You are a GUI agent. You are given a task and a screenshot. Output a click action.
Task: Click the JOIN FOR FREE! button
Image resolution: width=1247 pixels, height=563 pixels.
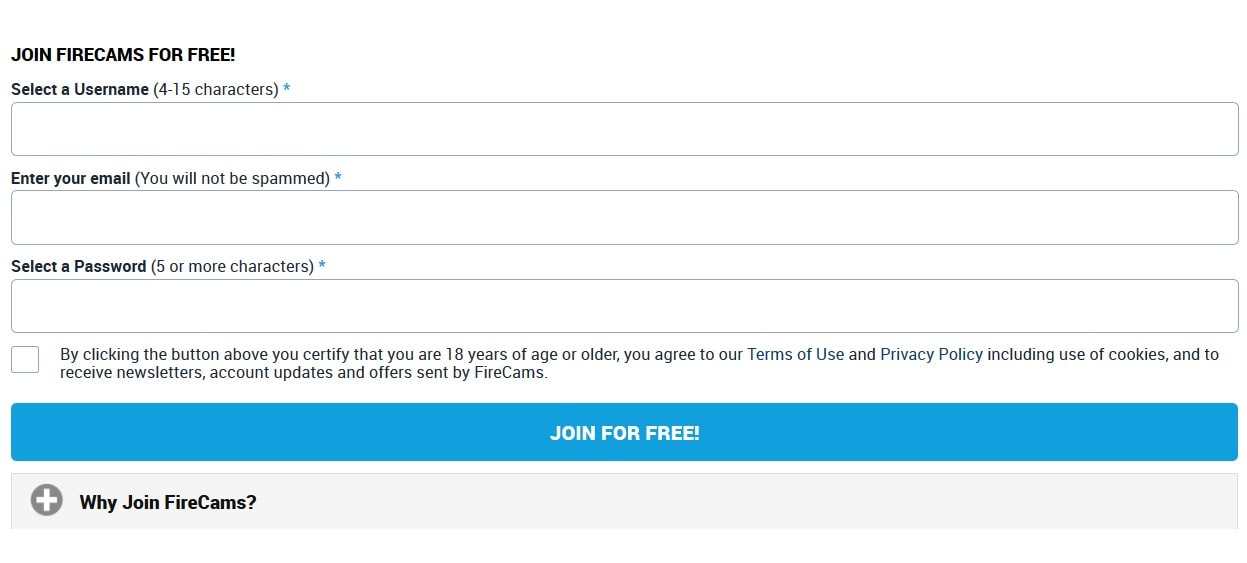[624, 432]
